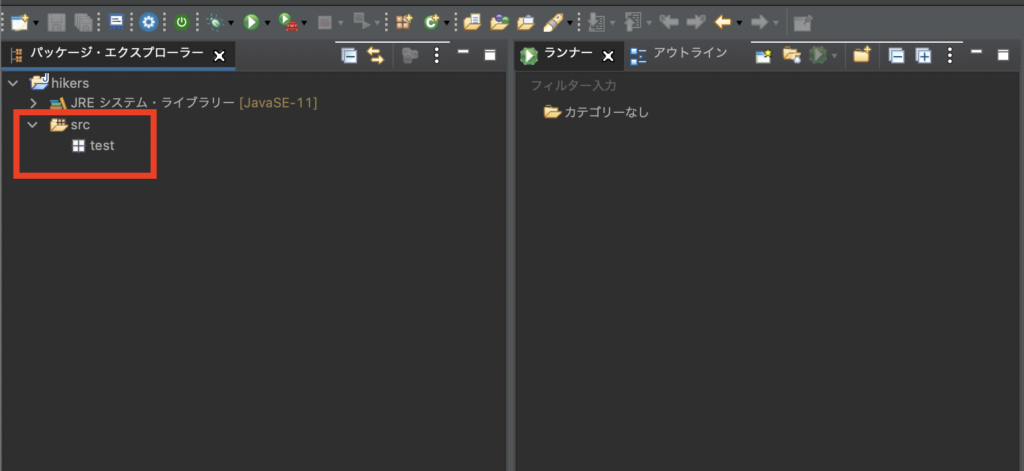Click the yellow Back arrow icon

(x=723, y=22)
